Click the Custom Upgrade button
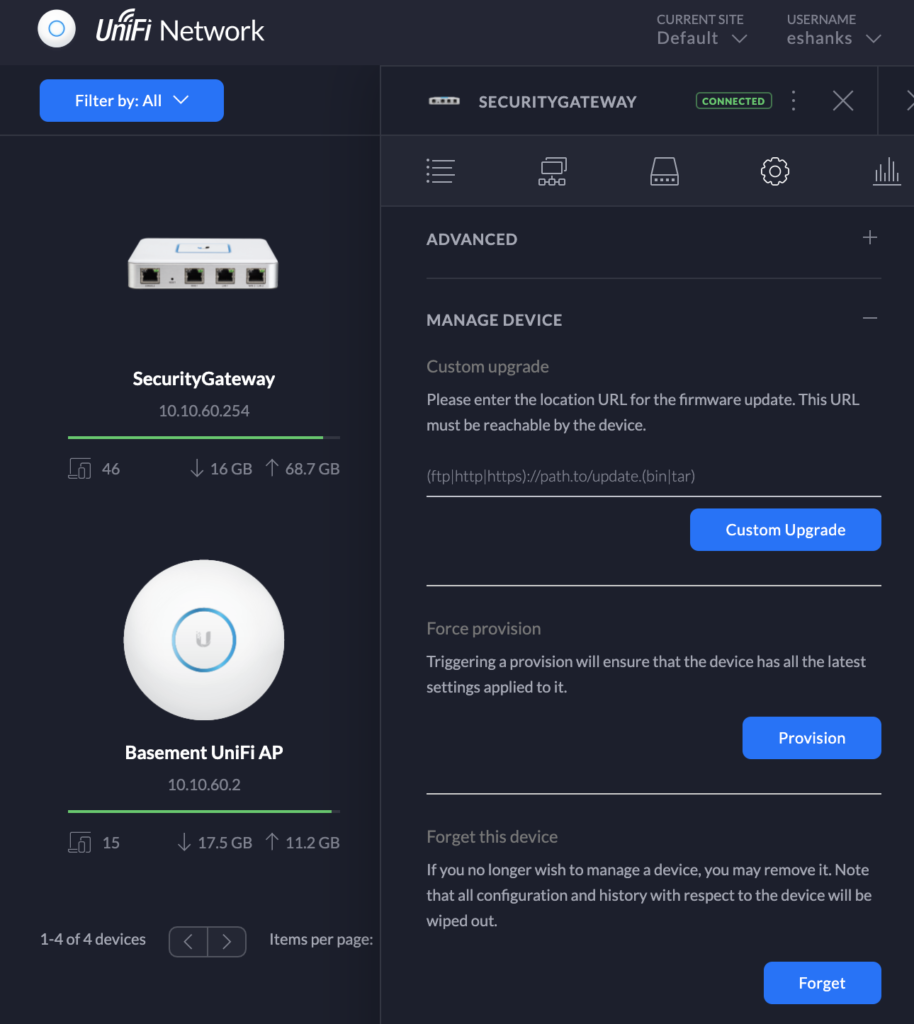 [785, 530]
